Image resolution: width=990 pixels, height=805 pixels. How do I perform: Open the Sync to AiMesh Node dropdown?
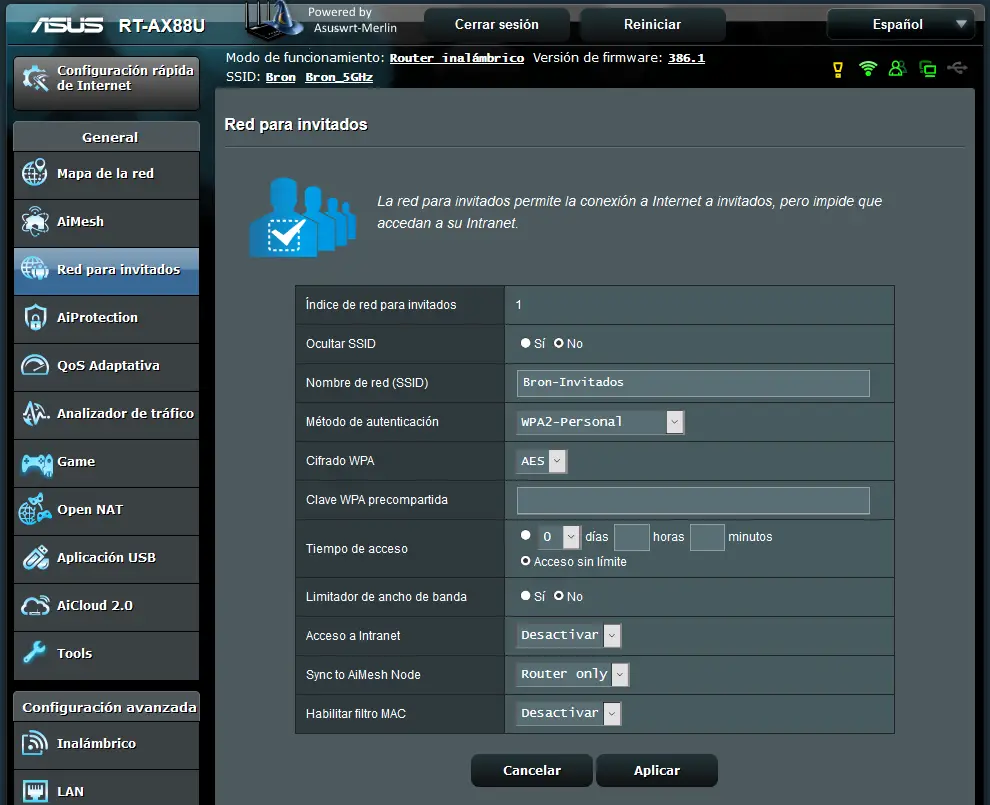pyautogui.click(x=573, y=674)
